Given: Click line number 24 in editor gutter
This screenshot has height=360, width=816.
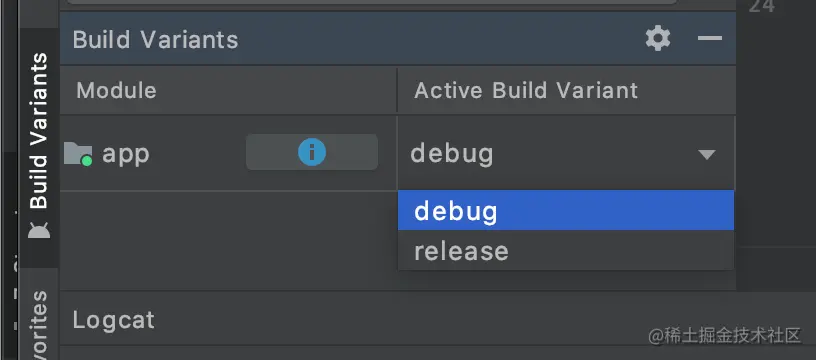Looking at the screenshot, I should coord(761,6).
